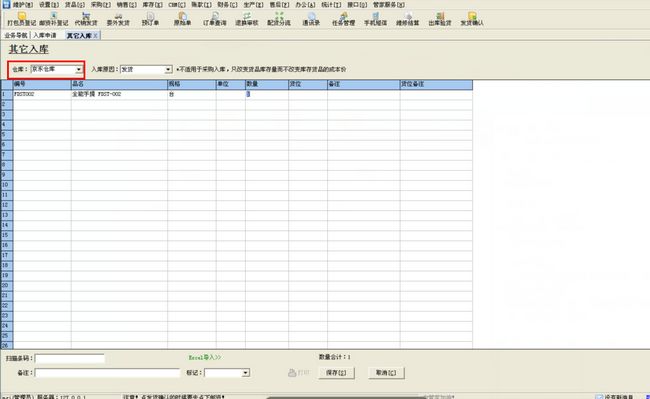This screenshot has height=399, width=650.
Task: Expand the 入库原因 dropdown
Action: (168, 70)
